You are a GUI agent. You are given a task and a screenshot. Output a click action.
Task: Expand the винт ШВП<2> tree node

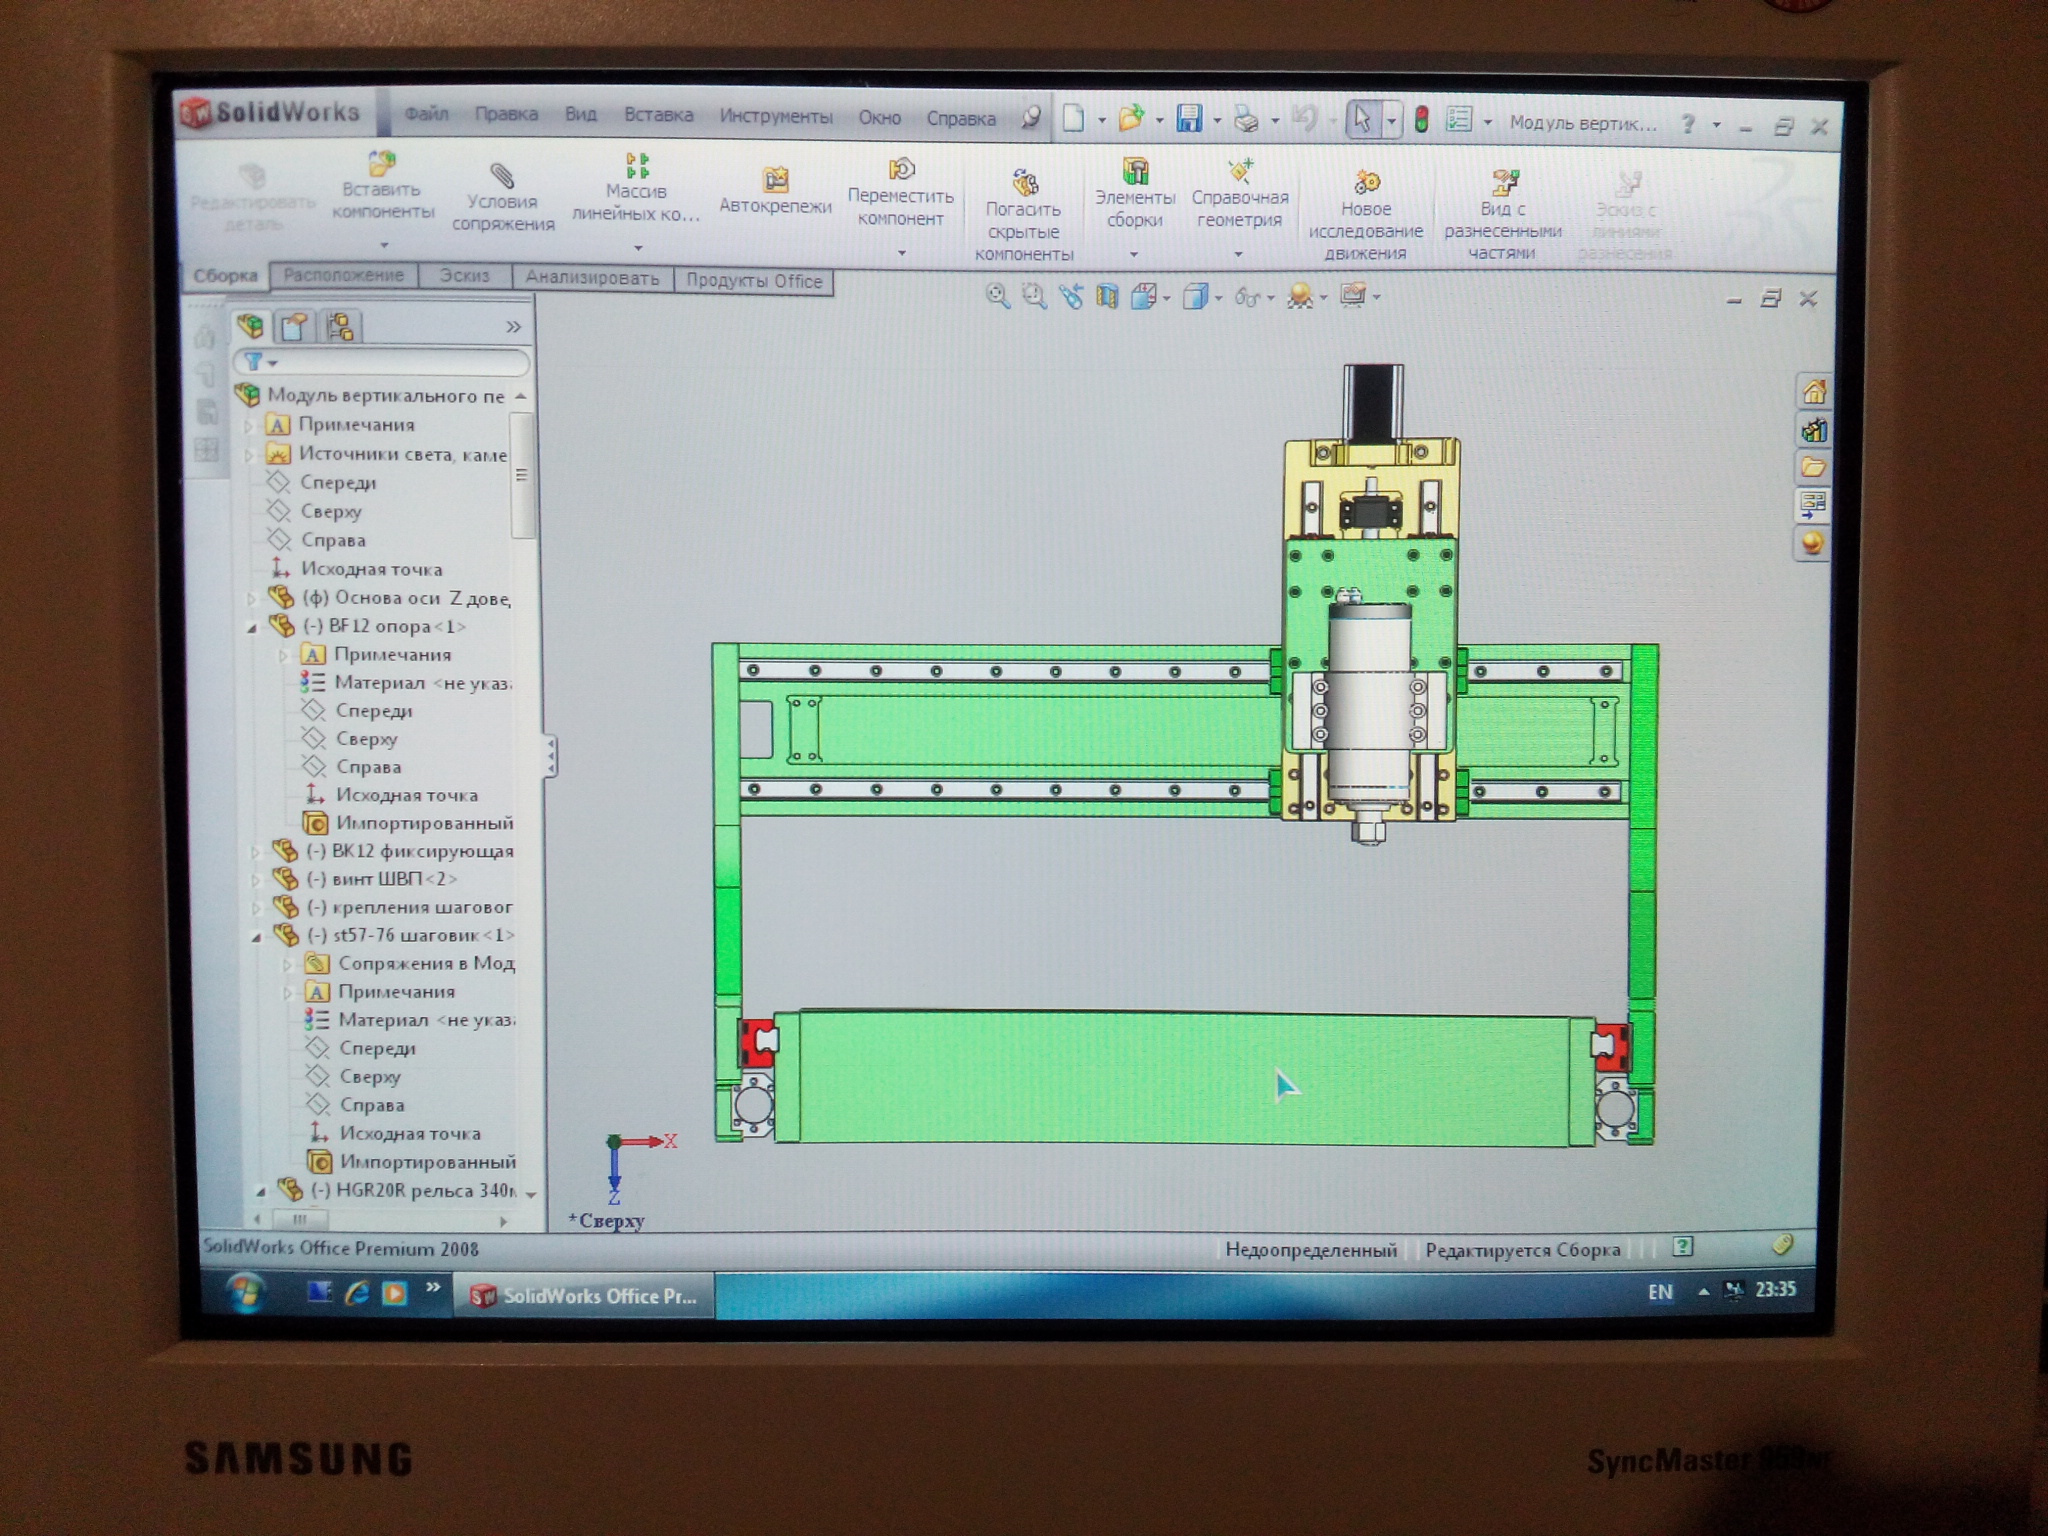pyautogui.click(x=256, y=880)
